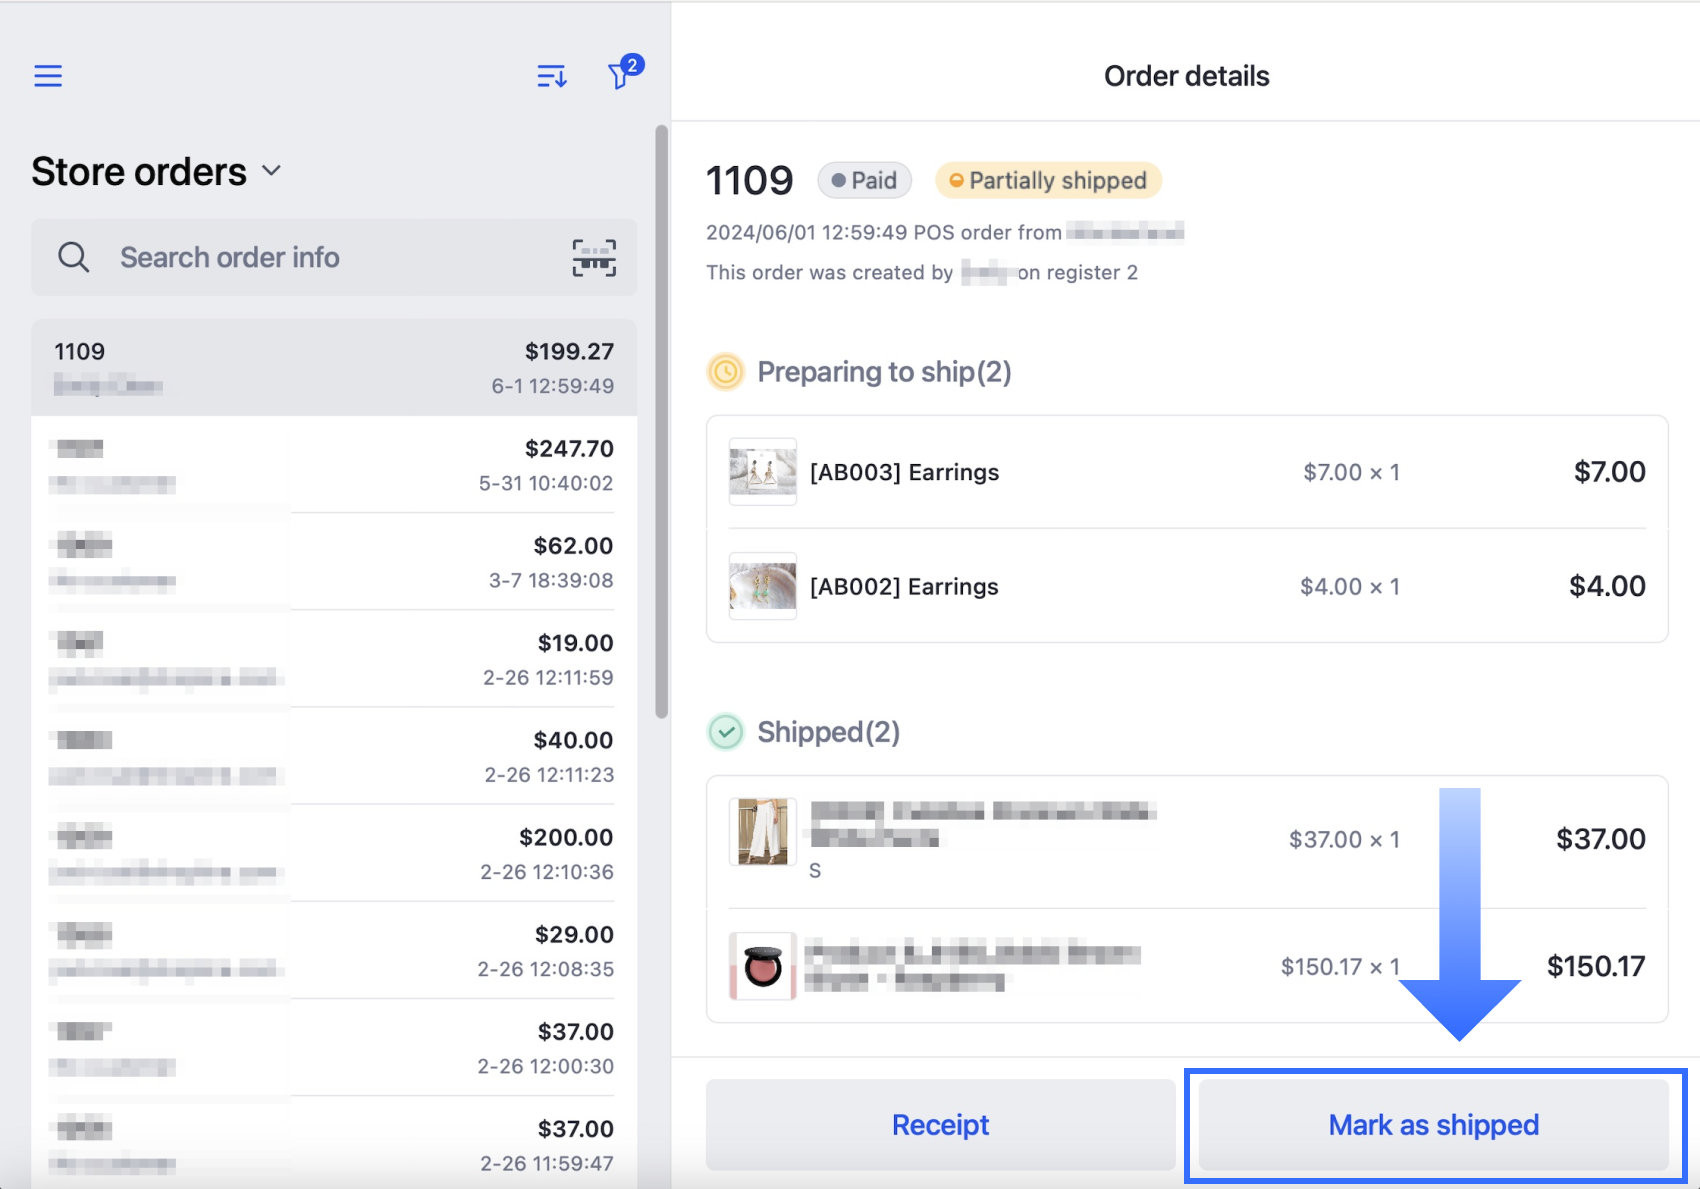1700x1189 pixels.
Task: Click the Preparing to ship clock icon
Action: pos(726,372)
